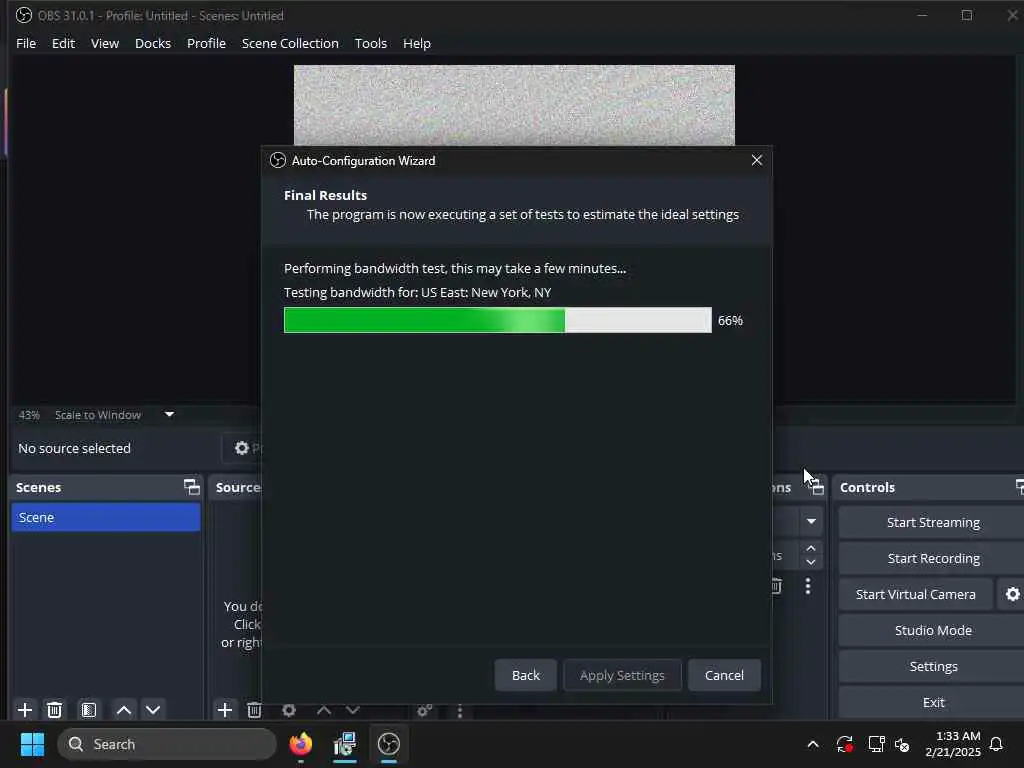Open Settings from Controls dock
1024x768 pixels.
pos(933,666)
